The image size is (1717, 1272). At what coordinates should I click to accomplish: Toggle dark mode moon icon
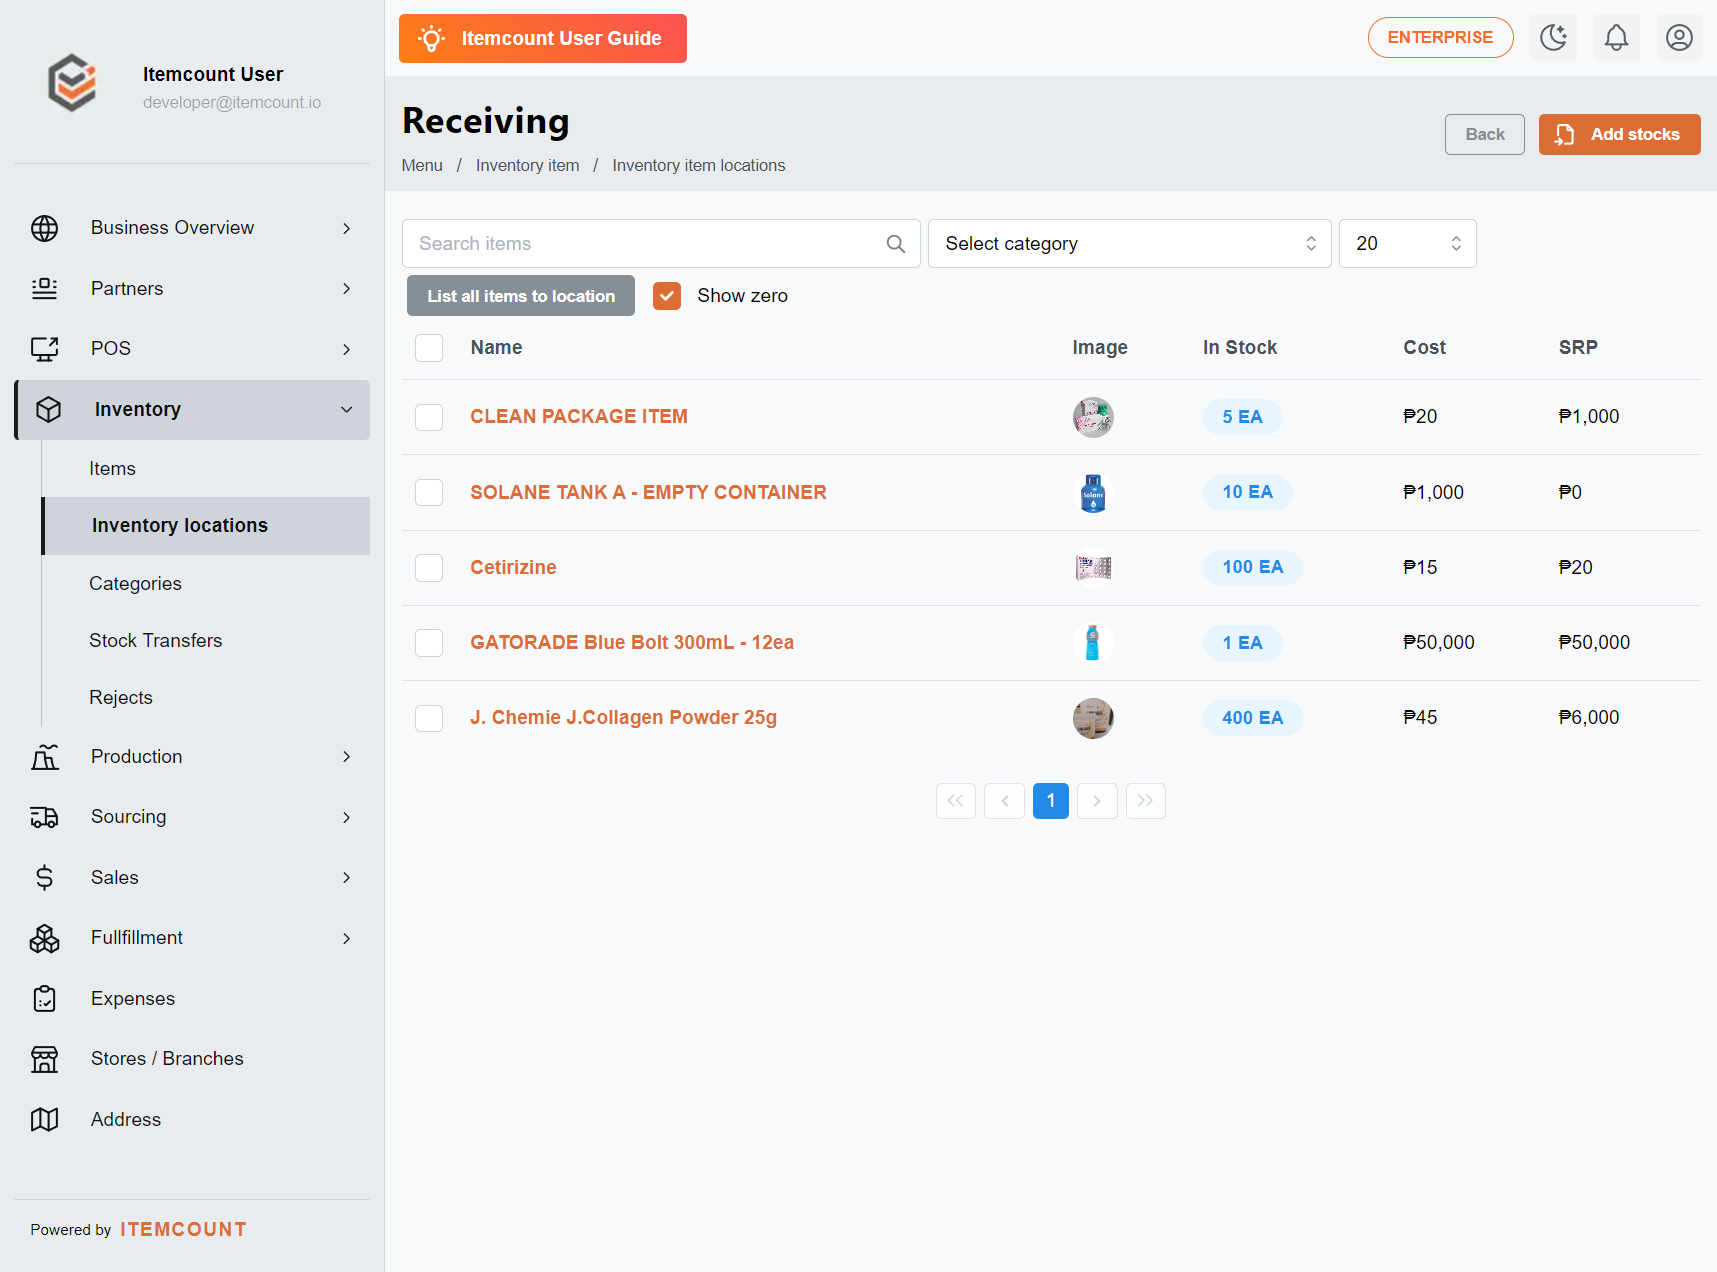1553,38
